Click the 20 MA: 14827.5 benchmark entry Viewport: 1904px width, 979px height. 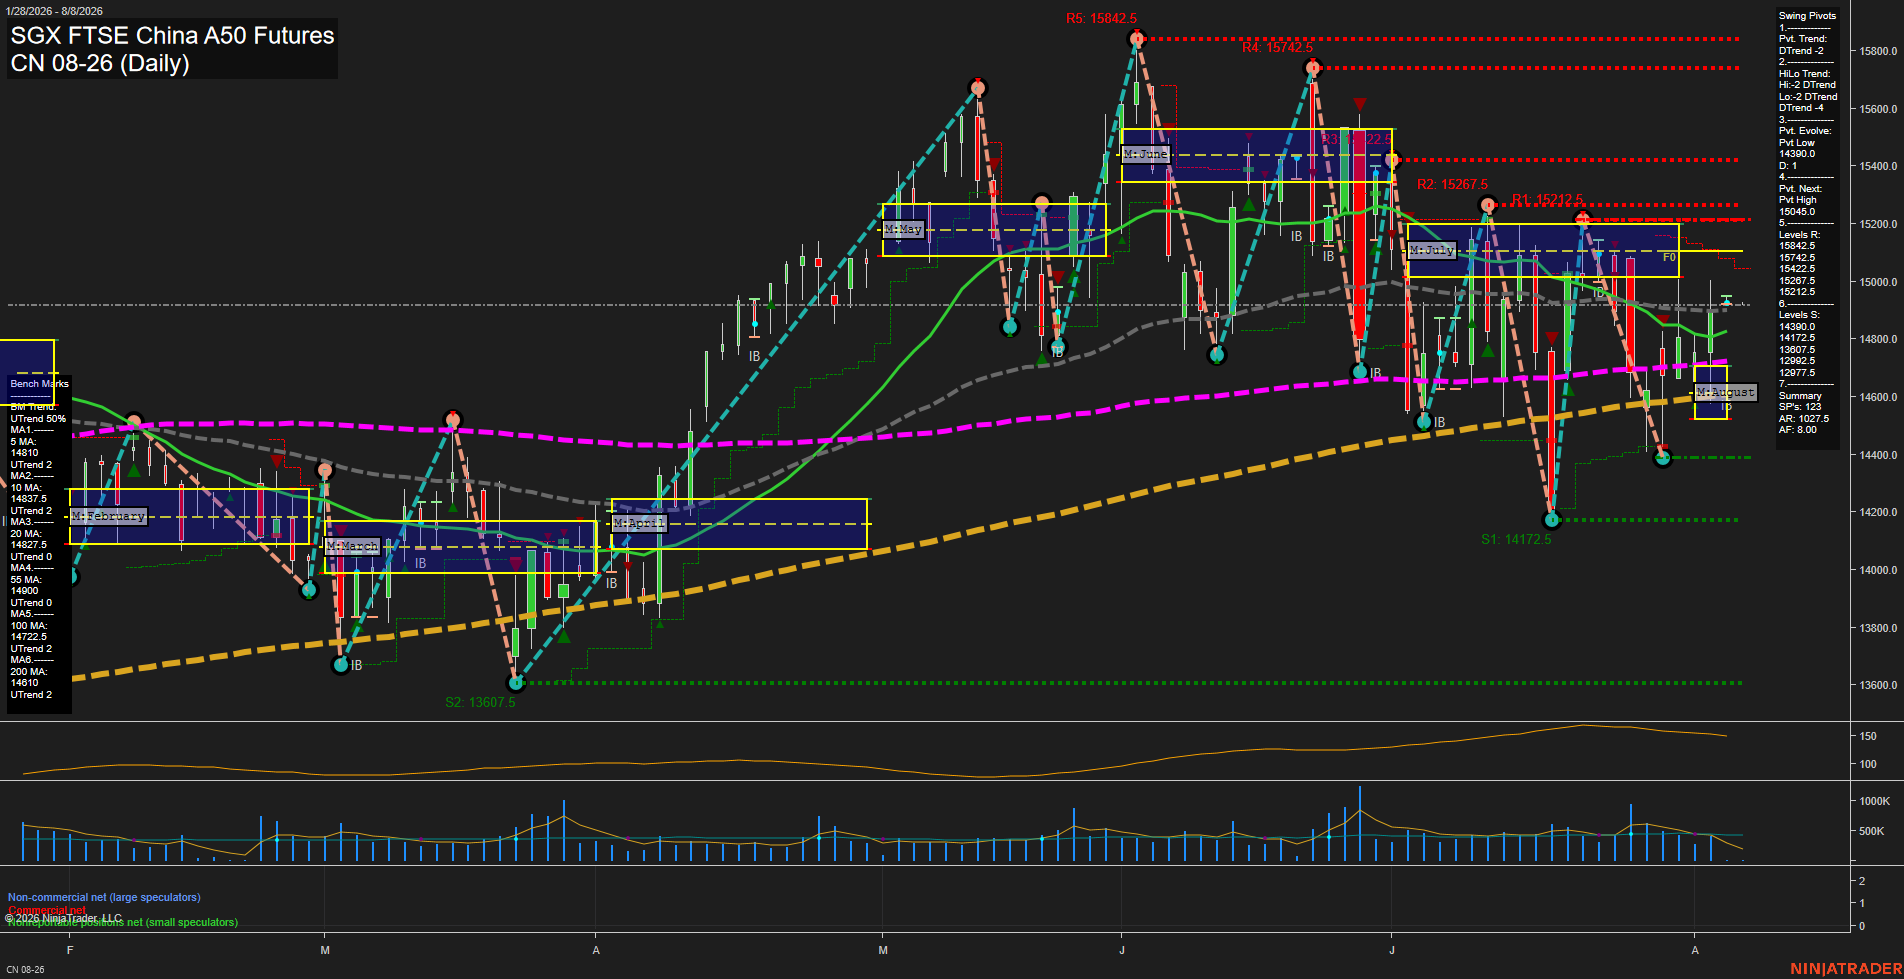30,539
